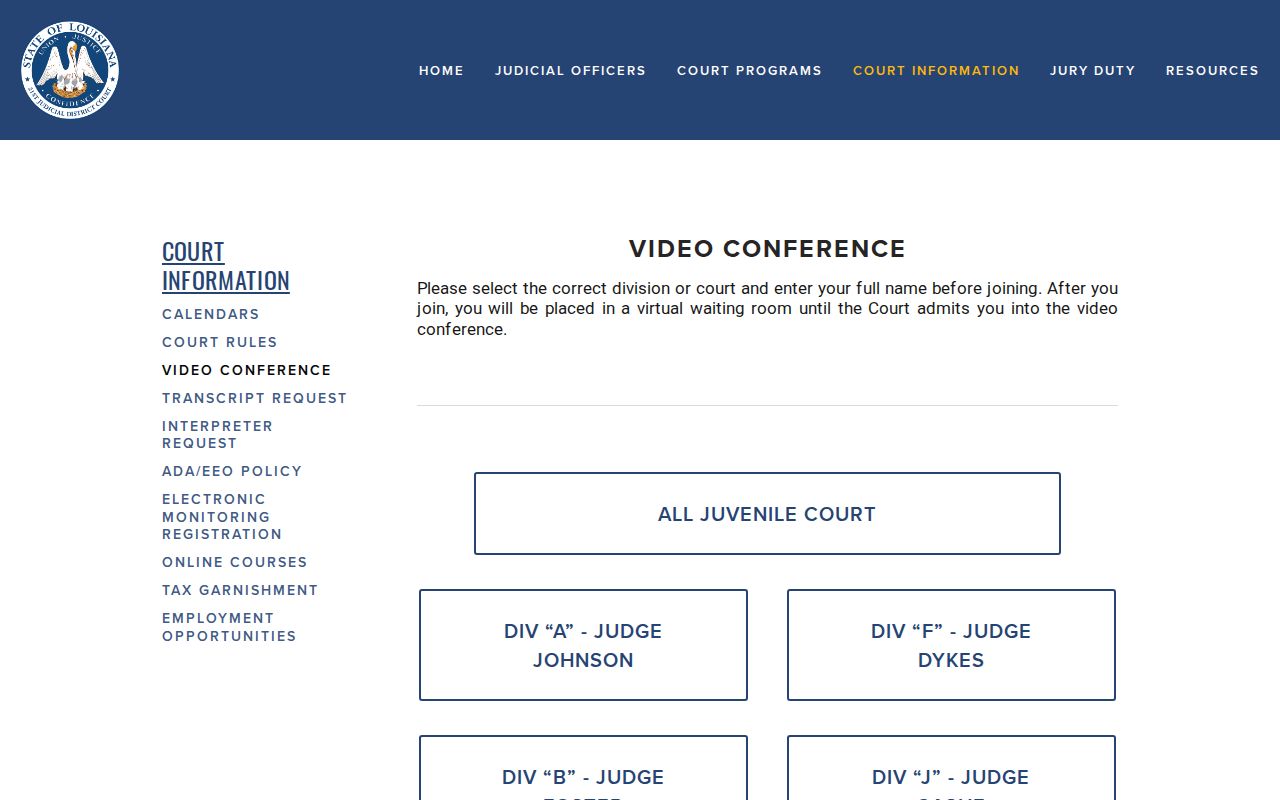Viewport: 1280px width, 800px height.
Task: Open Court Programs in the navigation
Action: coord(749,71)
